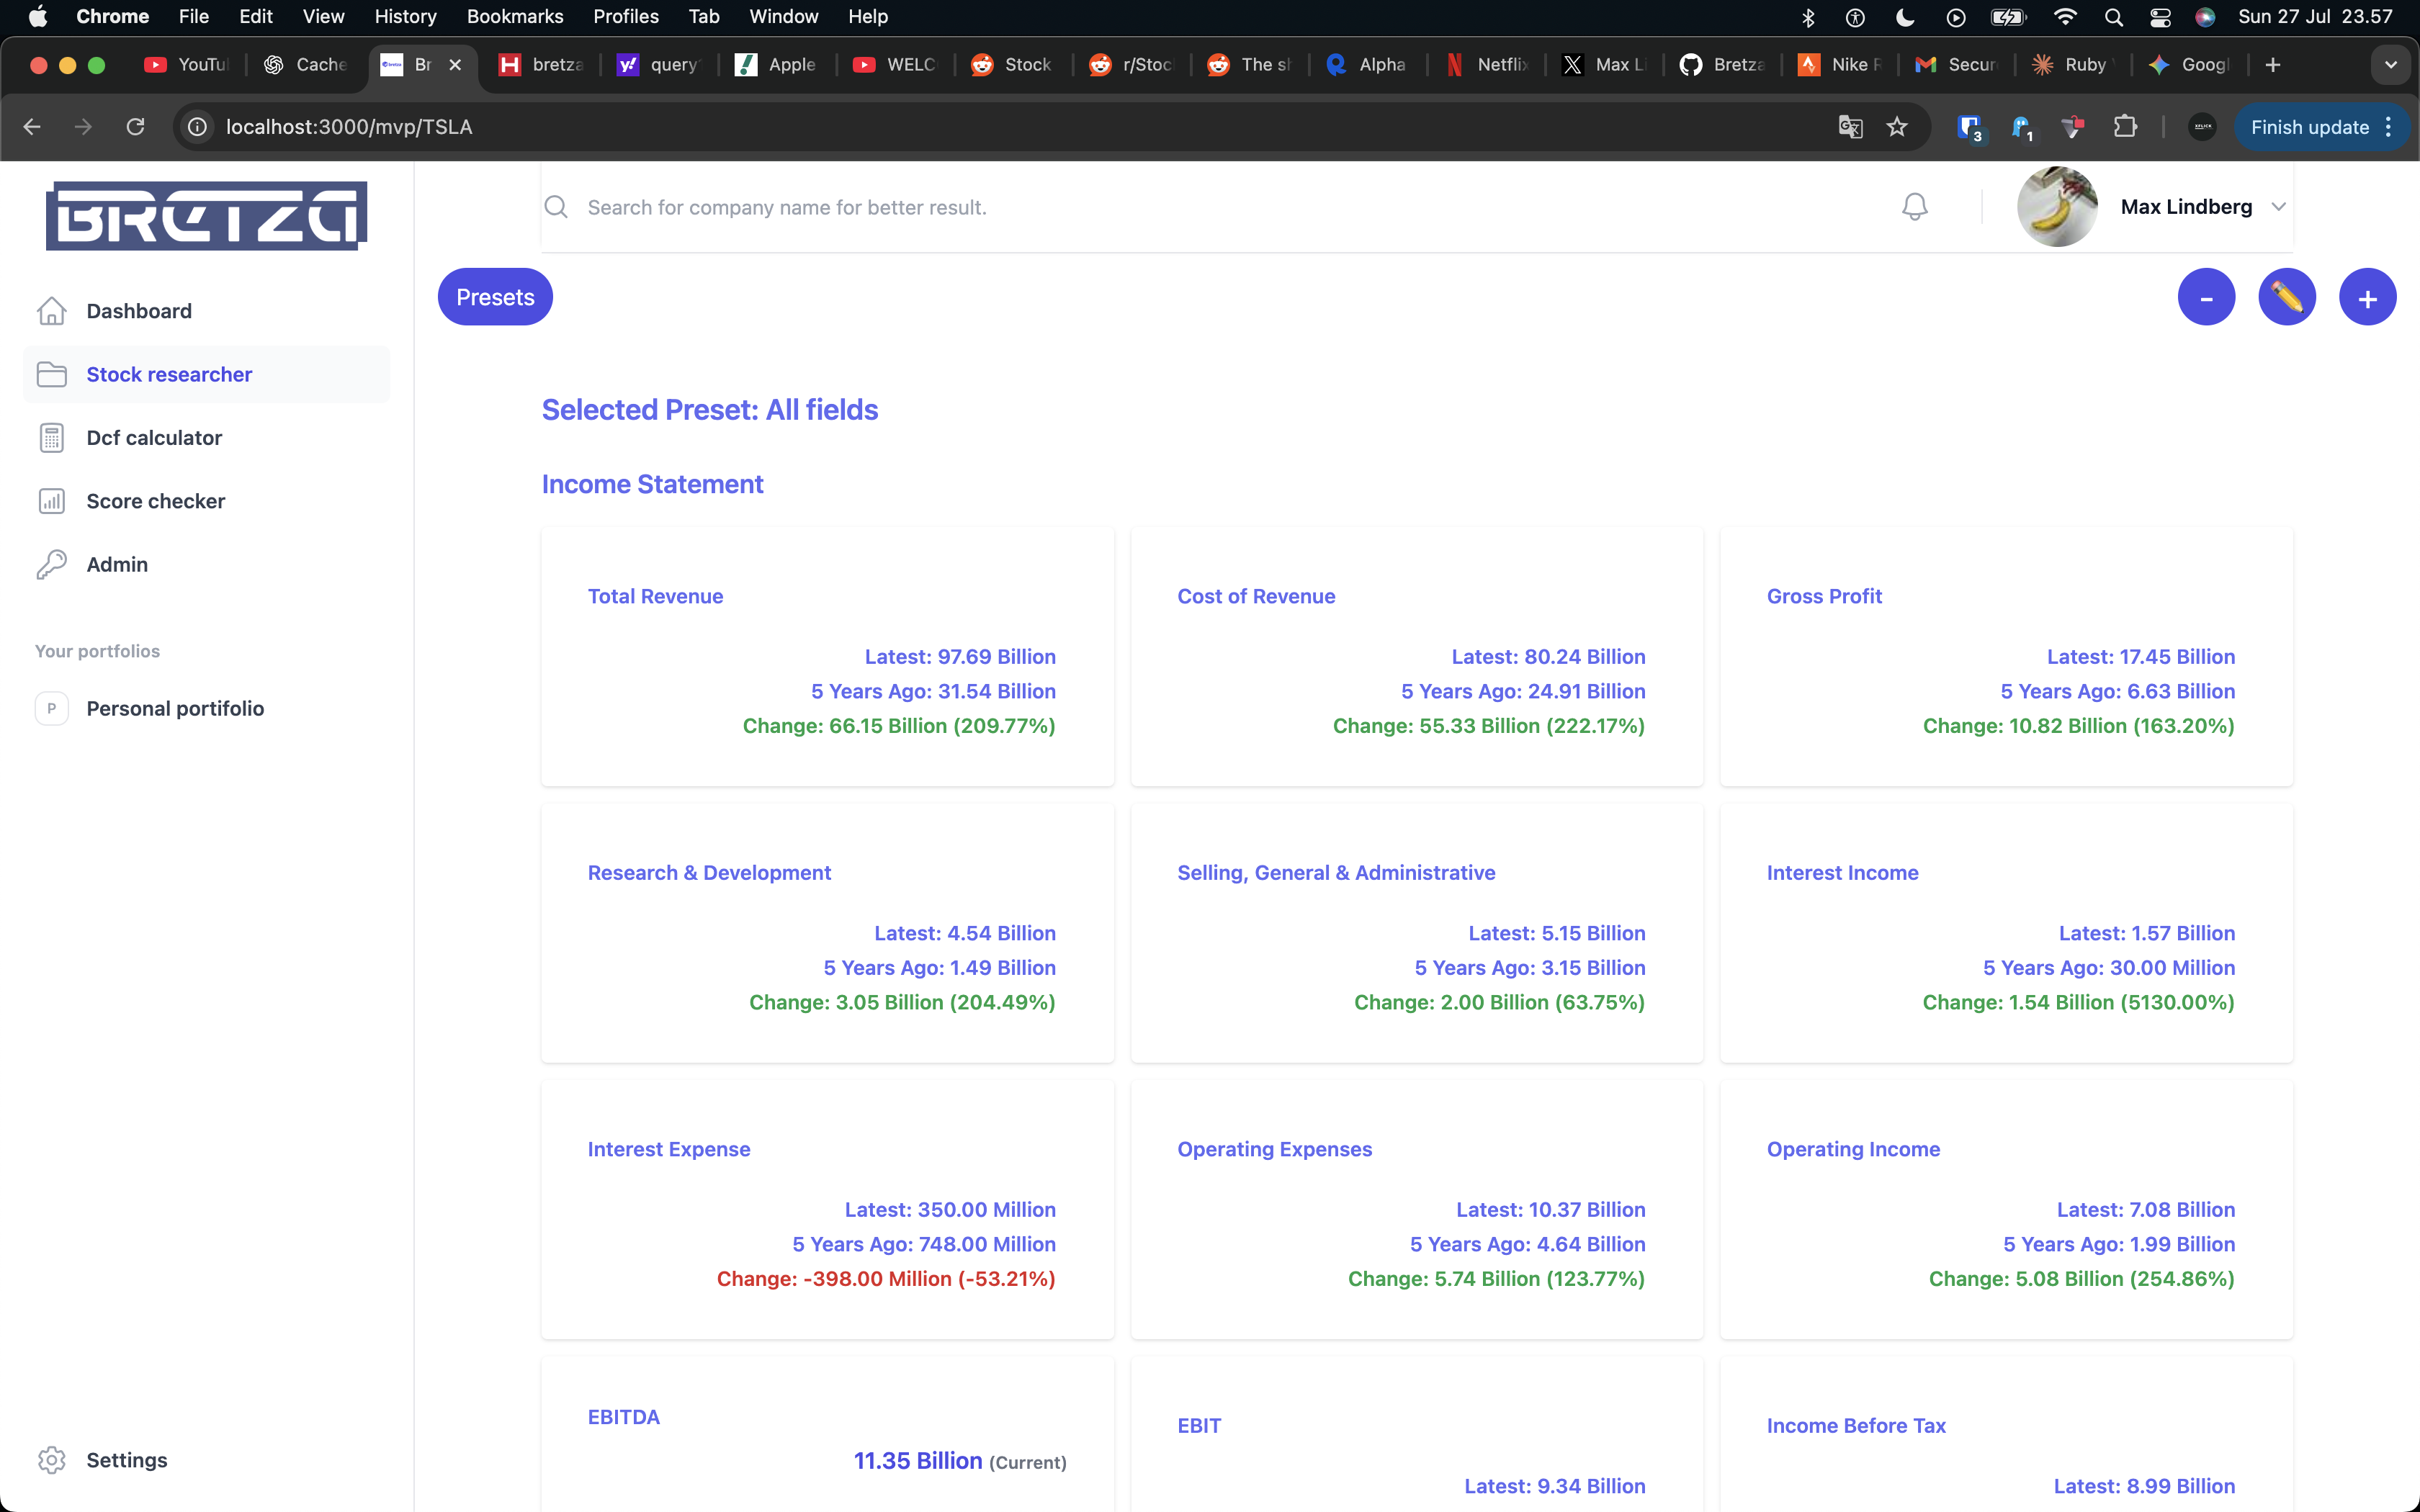This screenshot has width=2420, height=1512.
Task: Click the Total Revenue card title
Action: point(655,596)
